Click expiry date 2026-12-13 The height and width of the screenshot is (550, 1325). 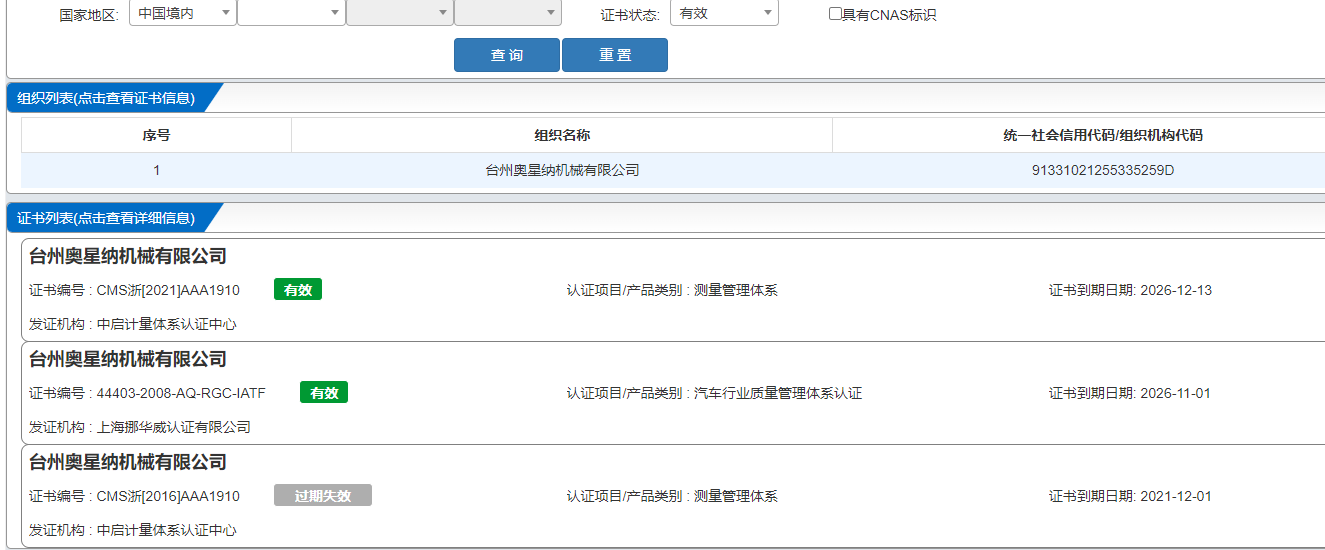pyautogui.click(x=1176, y=290)
